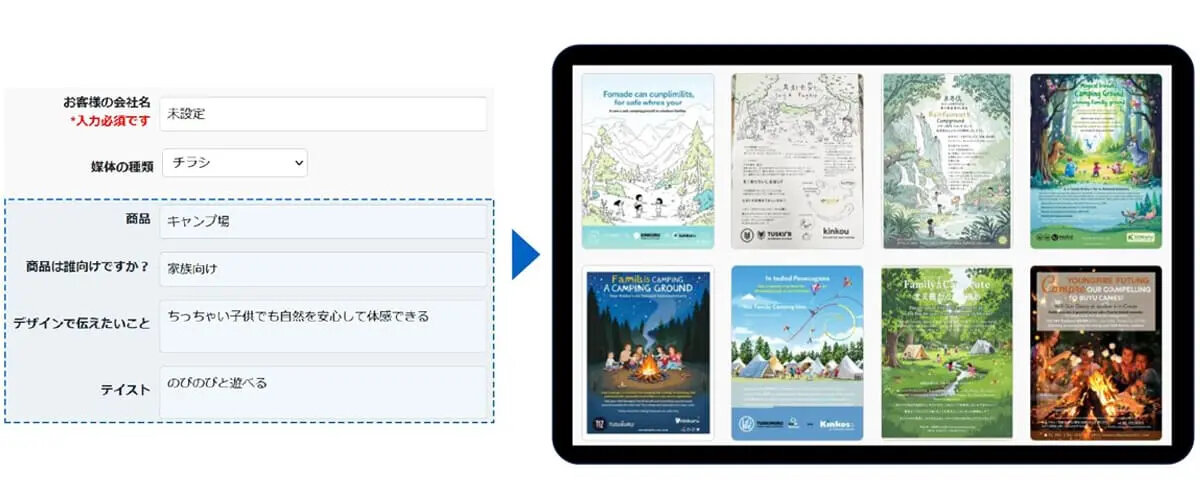The width and height of the screenshot is (1200, 500).
Task: Click the red 入力必須です required notice
Action: (110, 121)
